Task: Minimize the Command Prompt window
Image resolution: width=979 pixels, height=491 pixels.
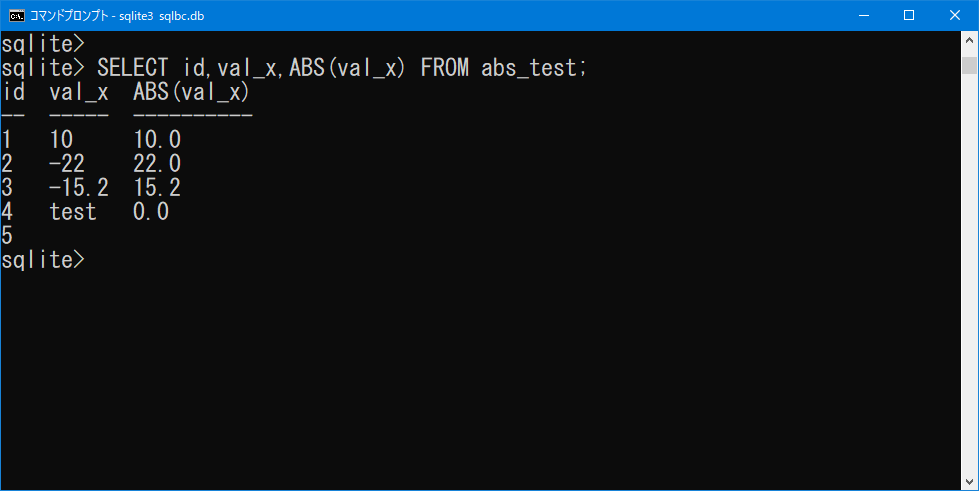Action: coord(864,15)
